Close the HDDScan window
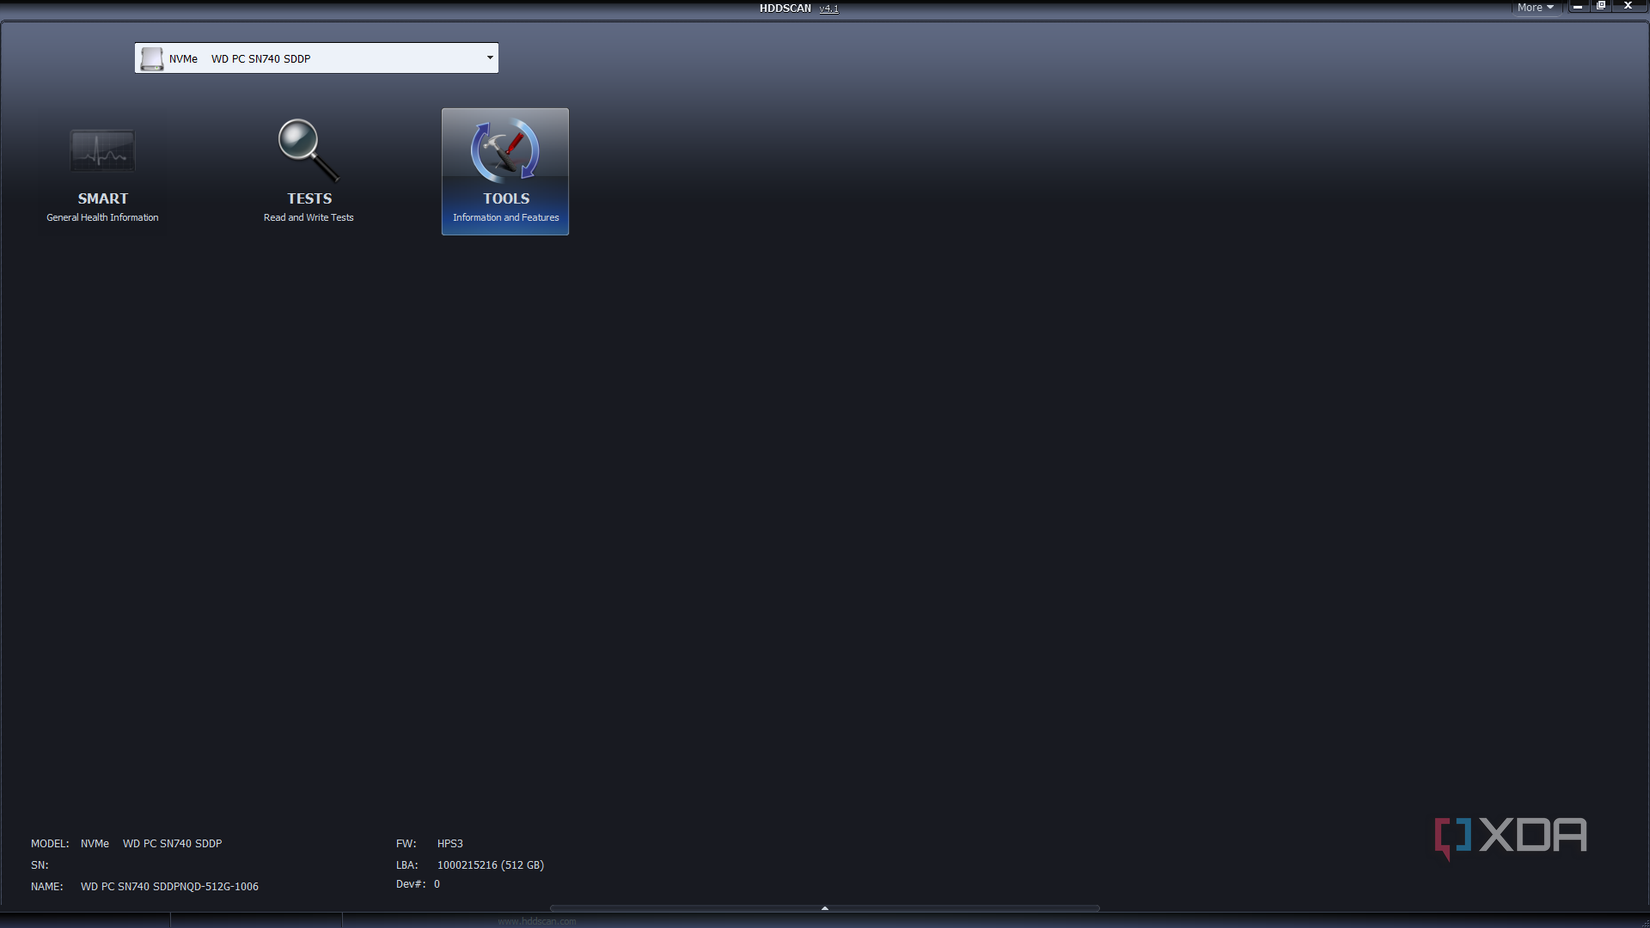Viewport: 1650px width, 928px height. (1628, 6)
